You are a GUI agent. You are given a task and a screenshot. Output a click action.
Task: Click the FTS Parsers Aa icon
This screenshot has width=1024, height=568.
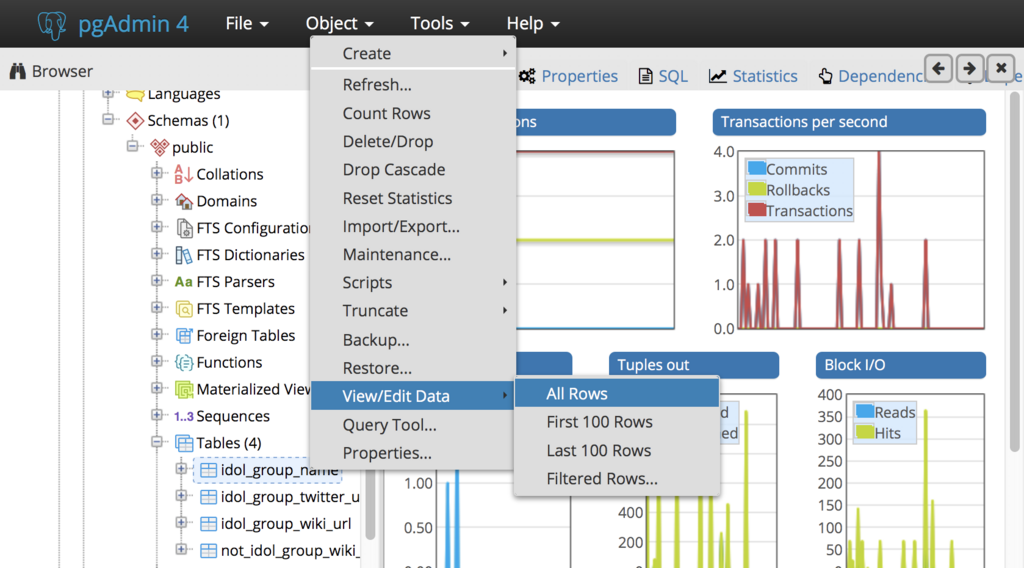click(x=184, y=282)
